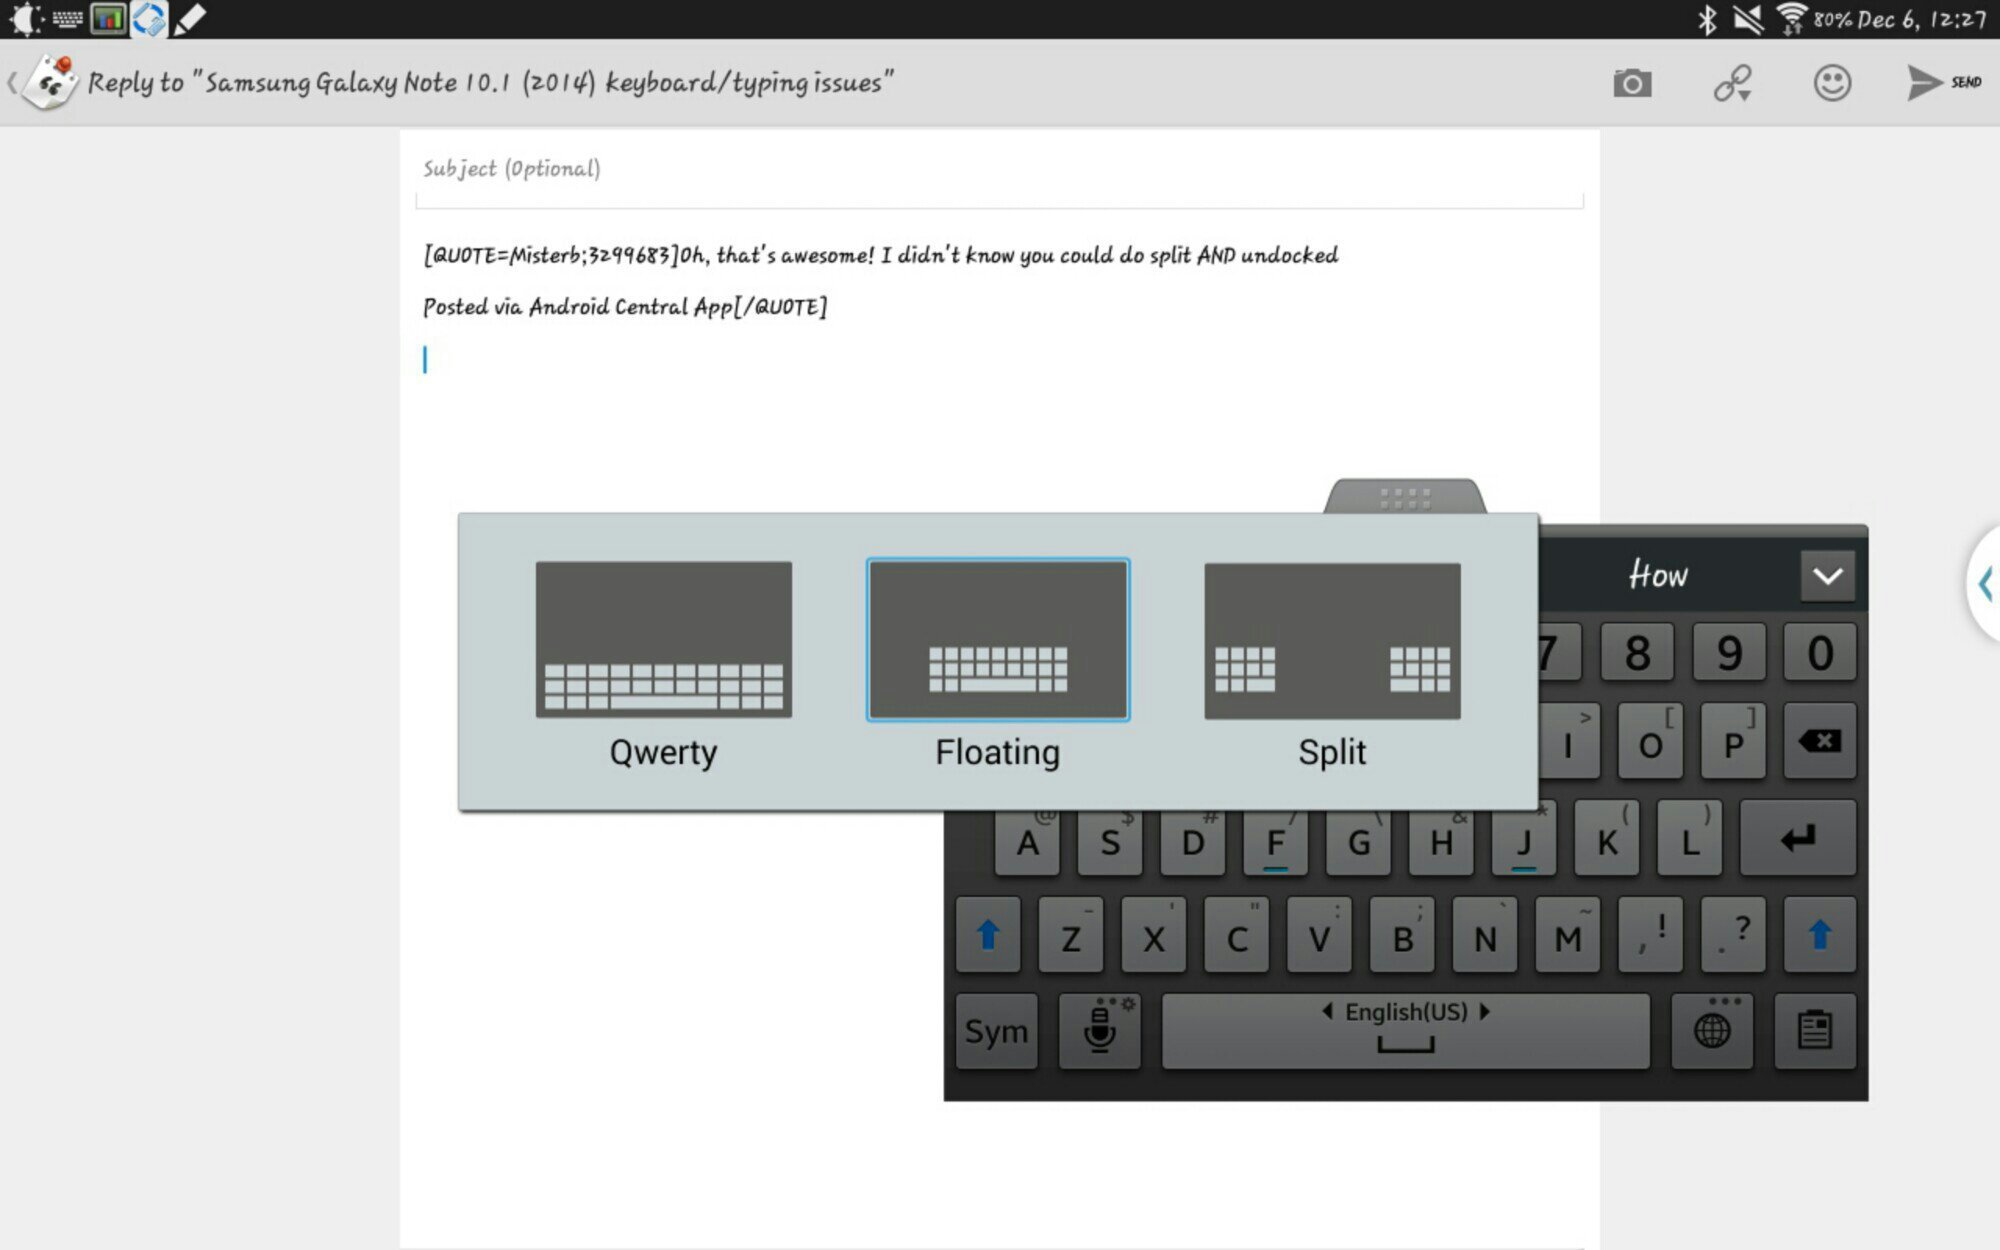Tap the keyboard drag handle tab
The width and height of the screenshot is (2000, 1250).
[x=1405, y=497]
